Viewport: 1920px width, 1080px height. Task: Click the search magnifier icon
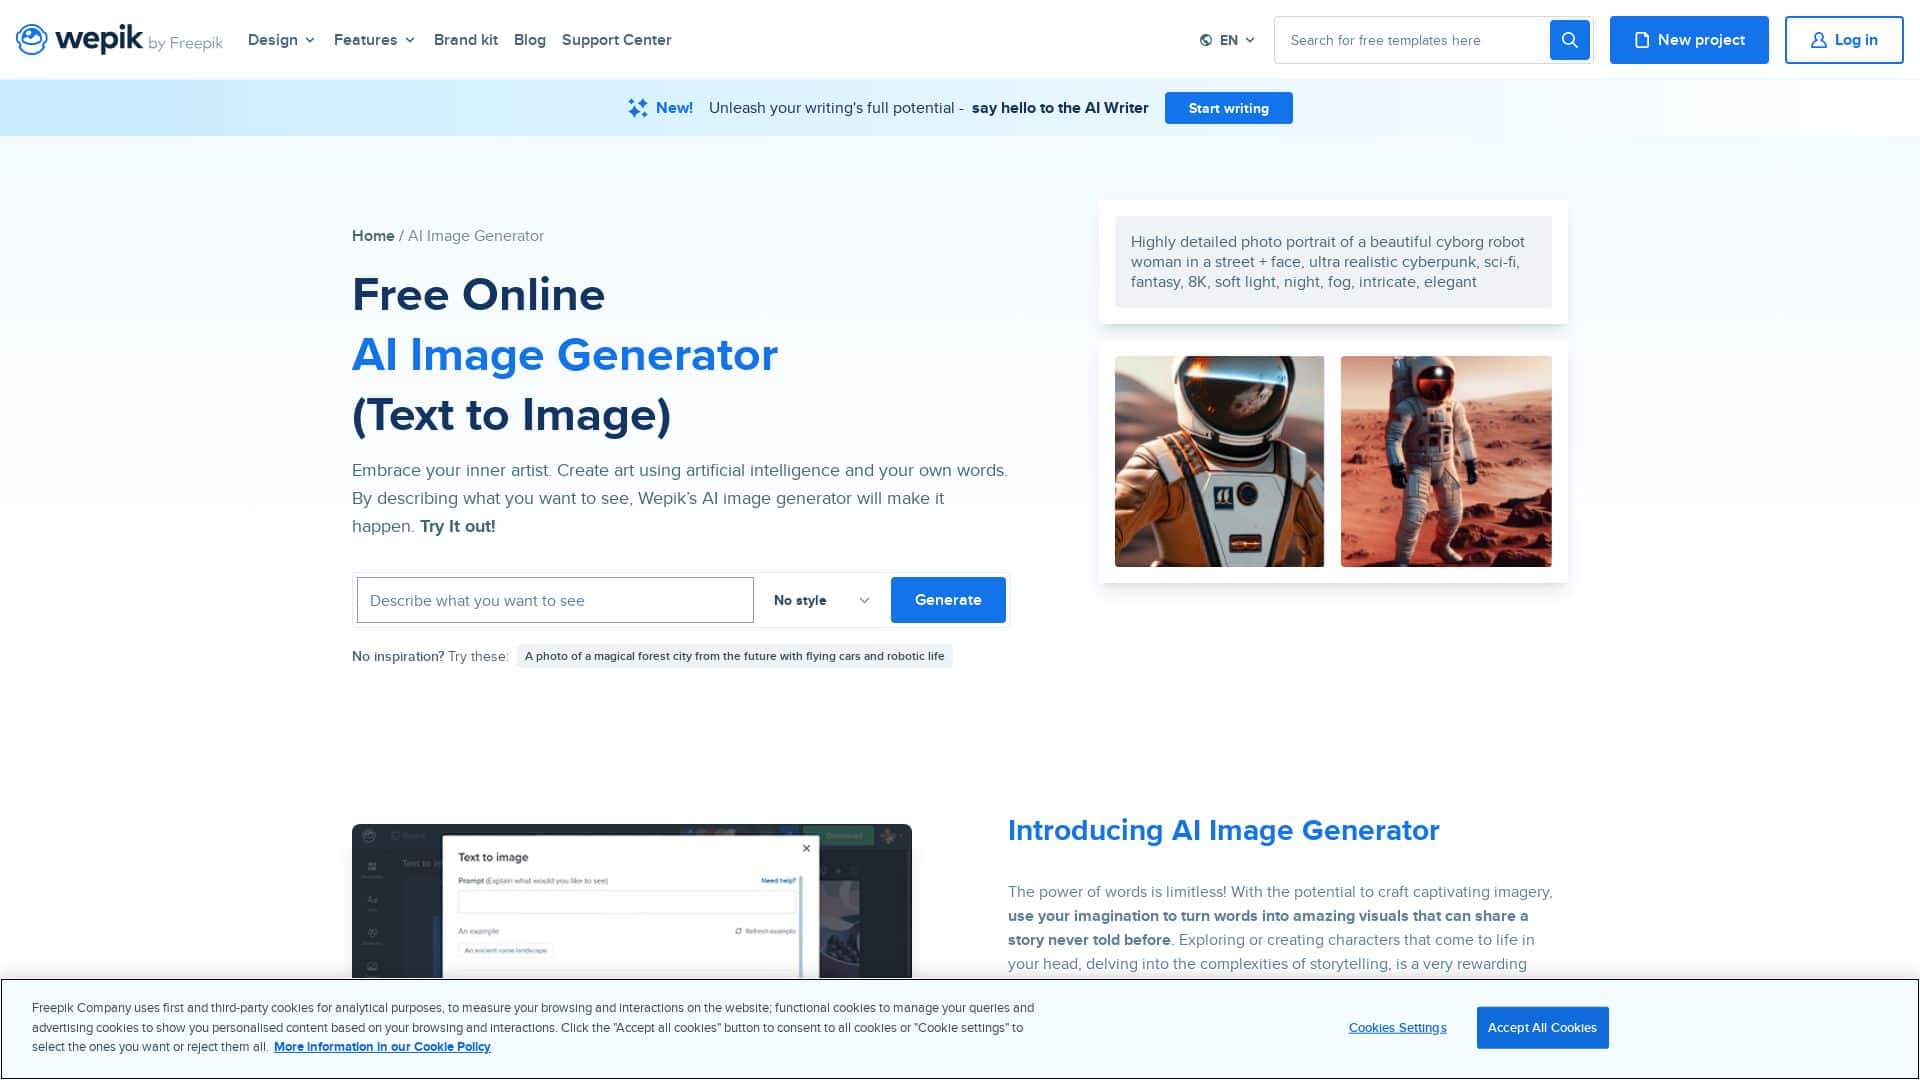click(x=1569, y=40)
